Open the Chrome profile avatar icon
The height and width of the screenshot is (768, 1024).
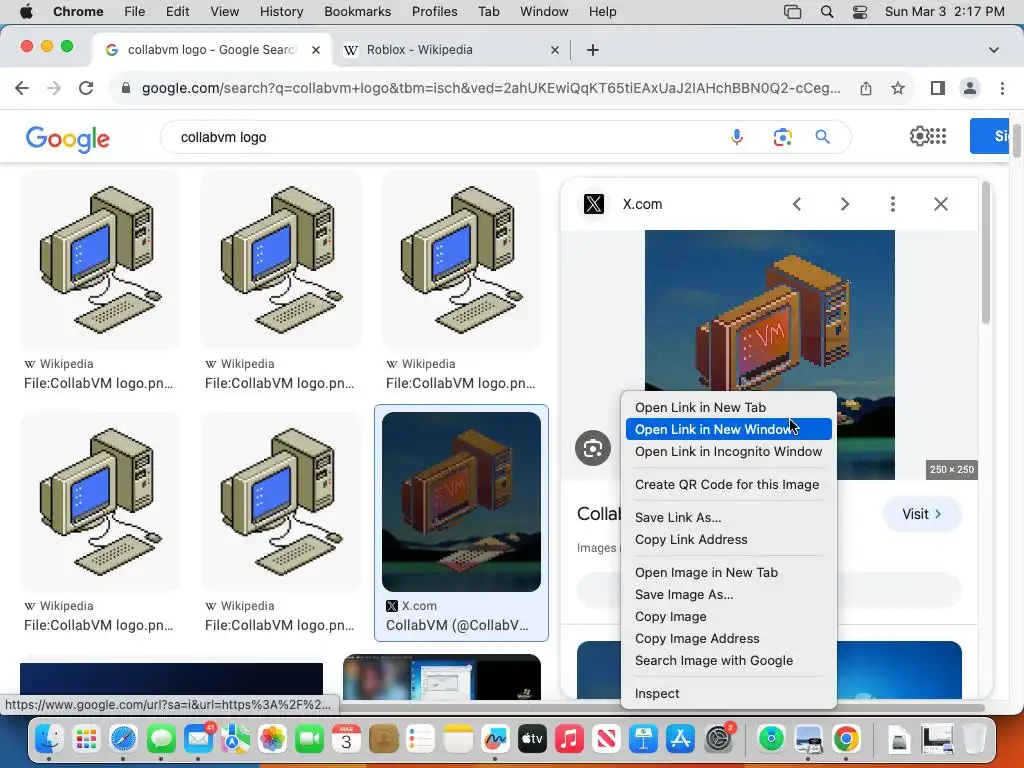(x=970, y=88)
